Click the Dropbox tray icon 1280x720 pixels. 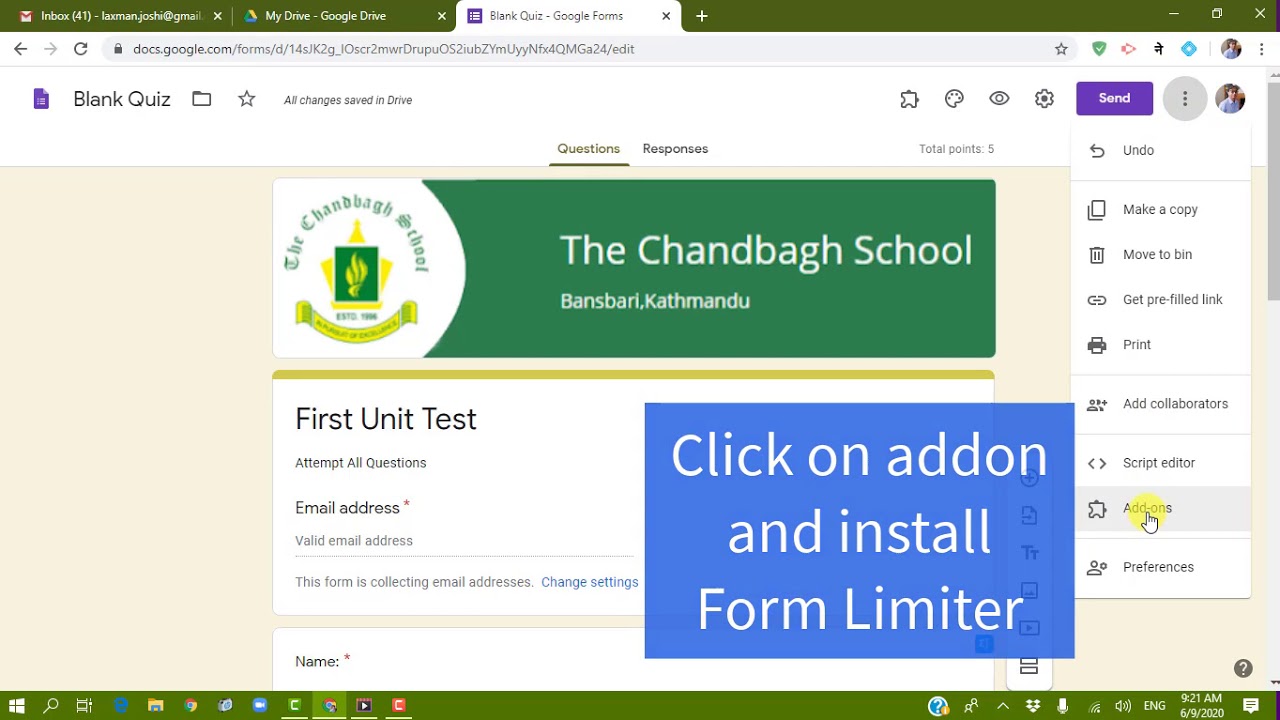click(x=1033, y=706)
